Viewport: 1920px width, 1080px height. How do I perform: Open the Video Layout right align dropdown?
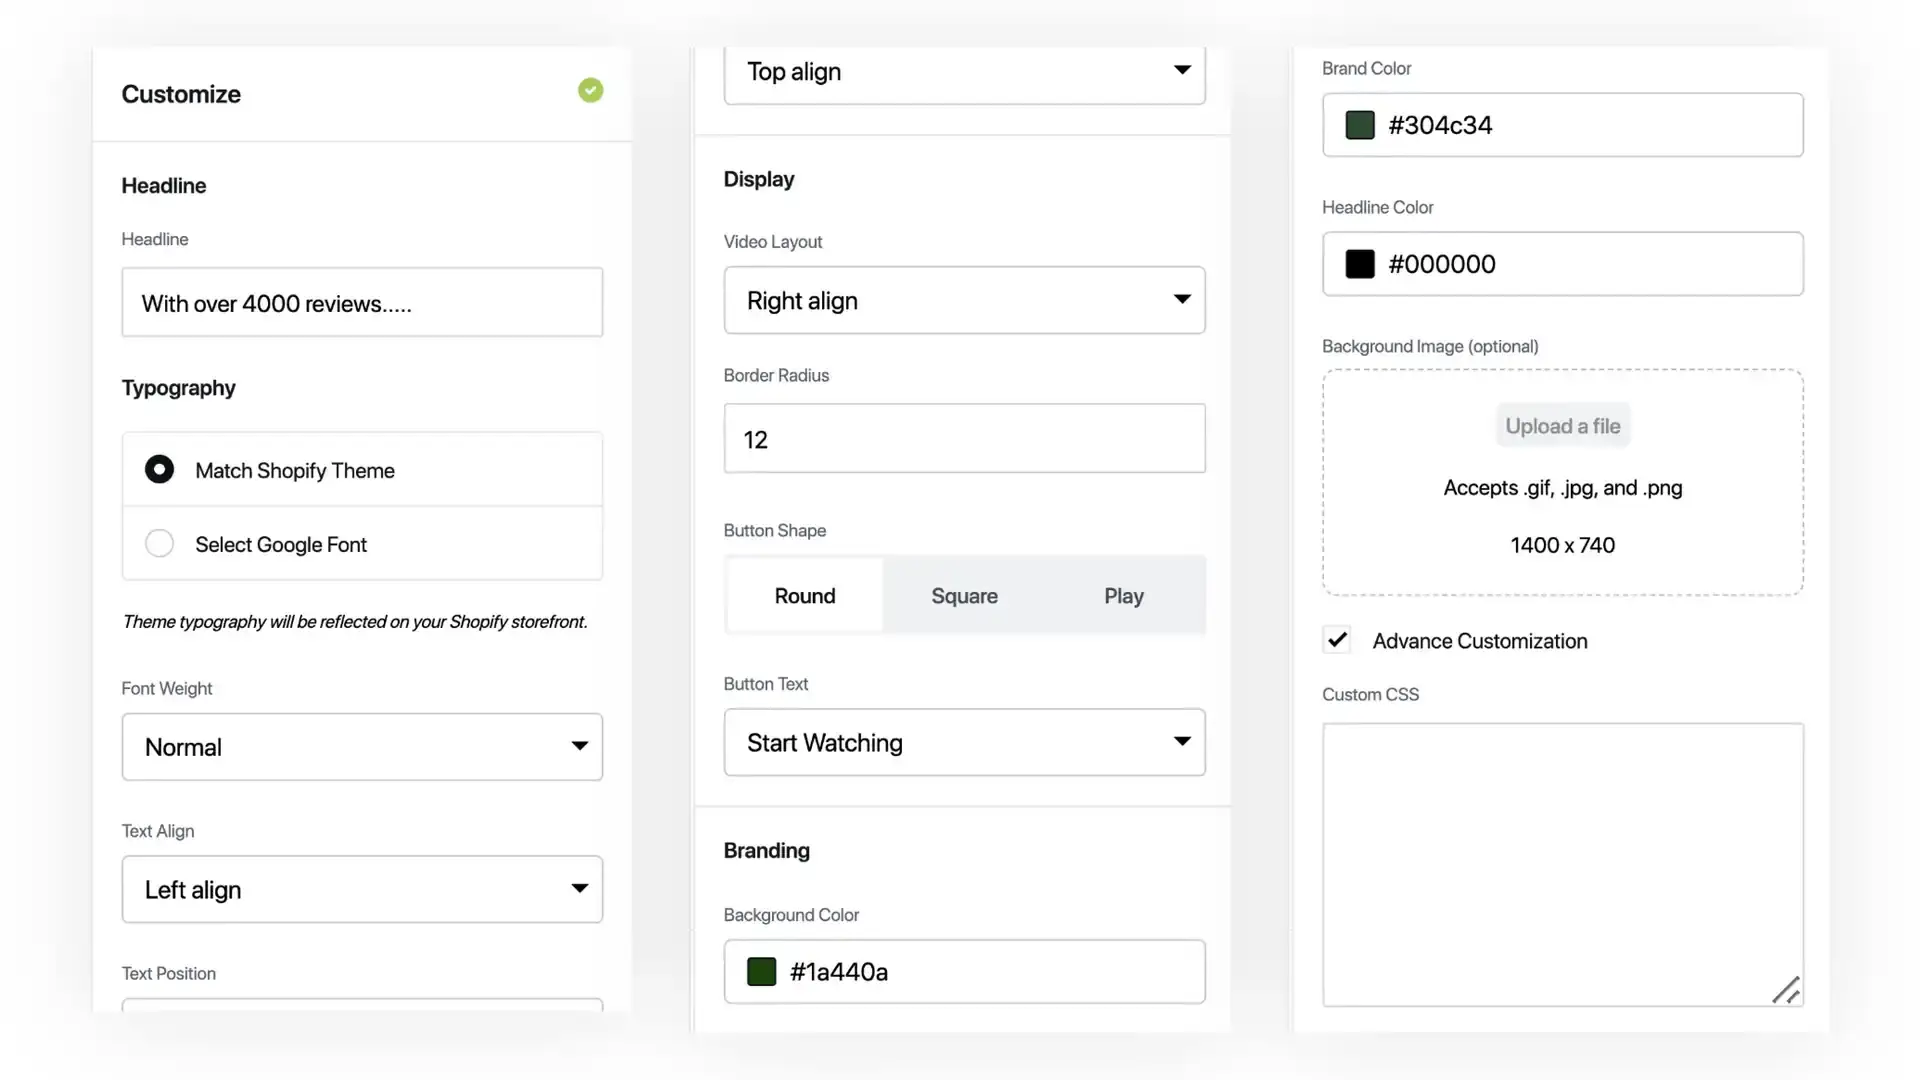point(964,299)
